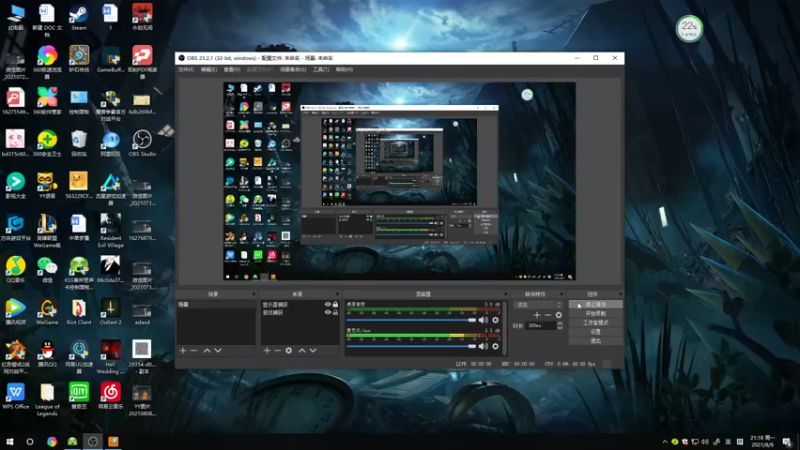Viewport: 800px width, 450px height.
Task: Toggle the lock on the second (game capture) source
Action: pos(335,312)
